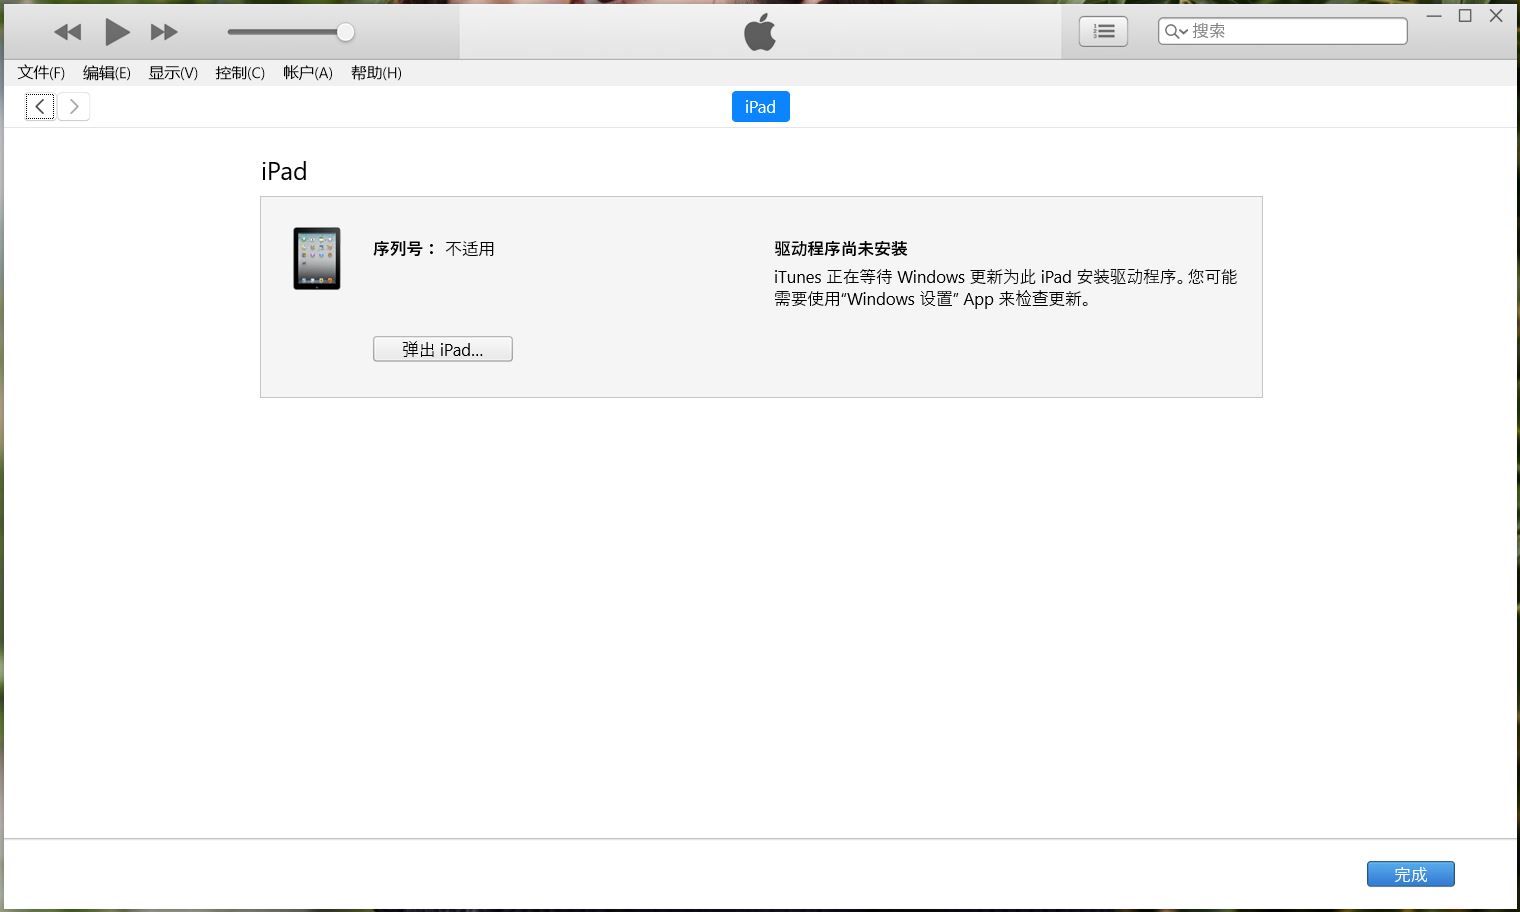Open the 文件(F) menu

coord(41,73)
